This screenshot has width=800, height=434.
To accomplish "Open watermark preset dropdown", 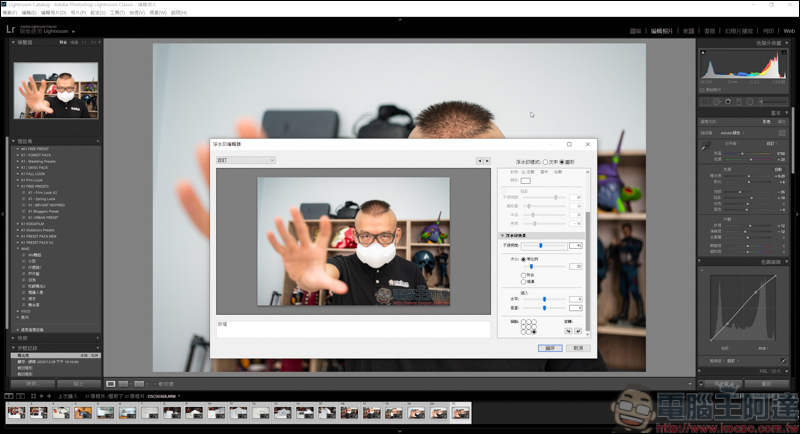I will (246, 160).
